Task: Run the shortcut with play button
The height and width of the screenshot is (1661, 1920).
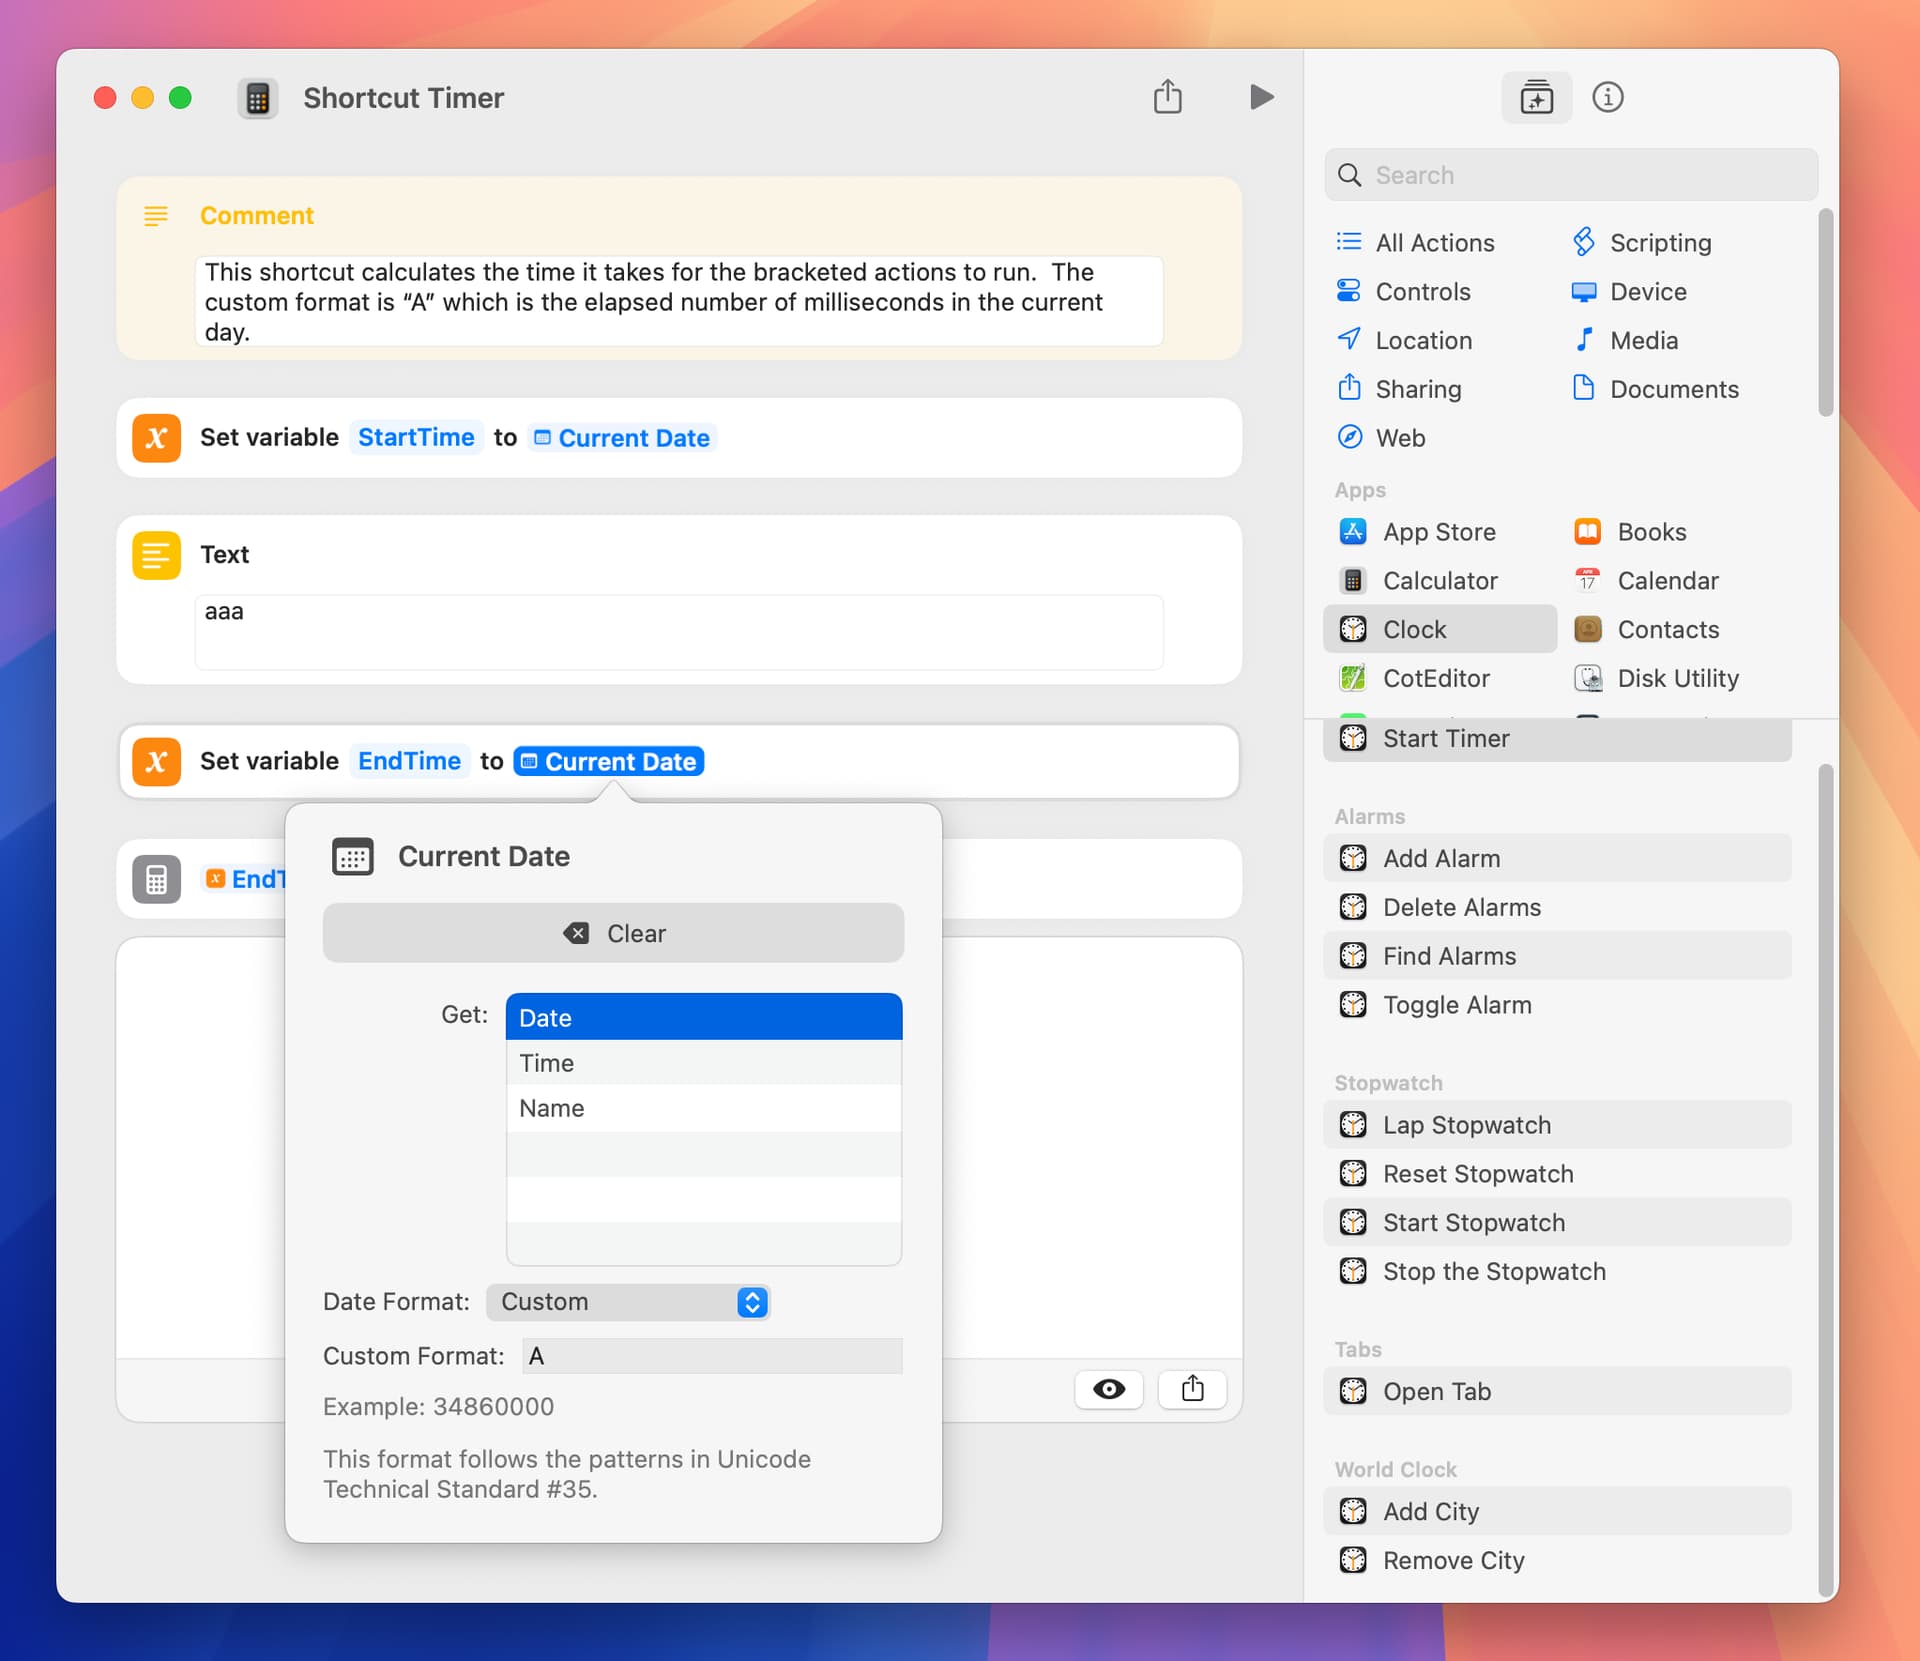Action: [1261, 97]
